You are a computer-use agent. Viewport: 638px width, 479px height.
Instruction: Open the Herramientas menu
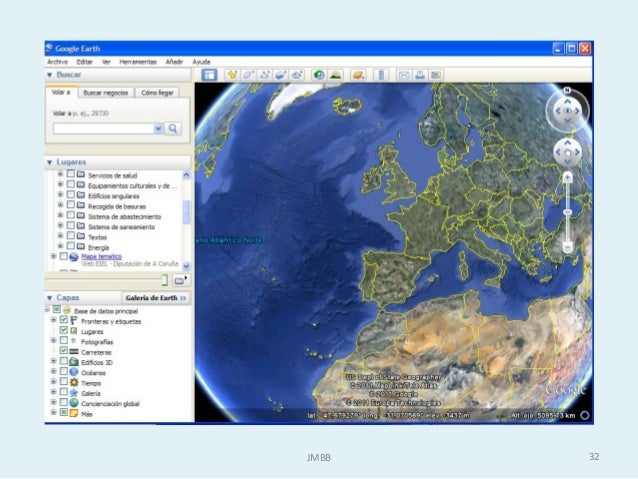[x=138, y=62]
